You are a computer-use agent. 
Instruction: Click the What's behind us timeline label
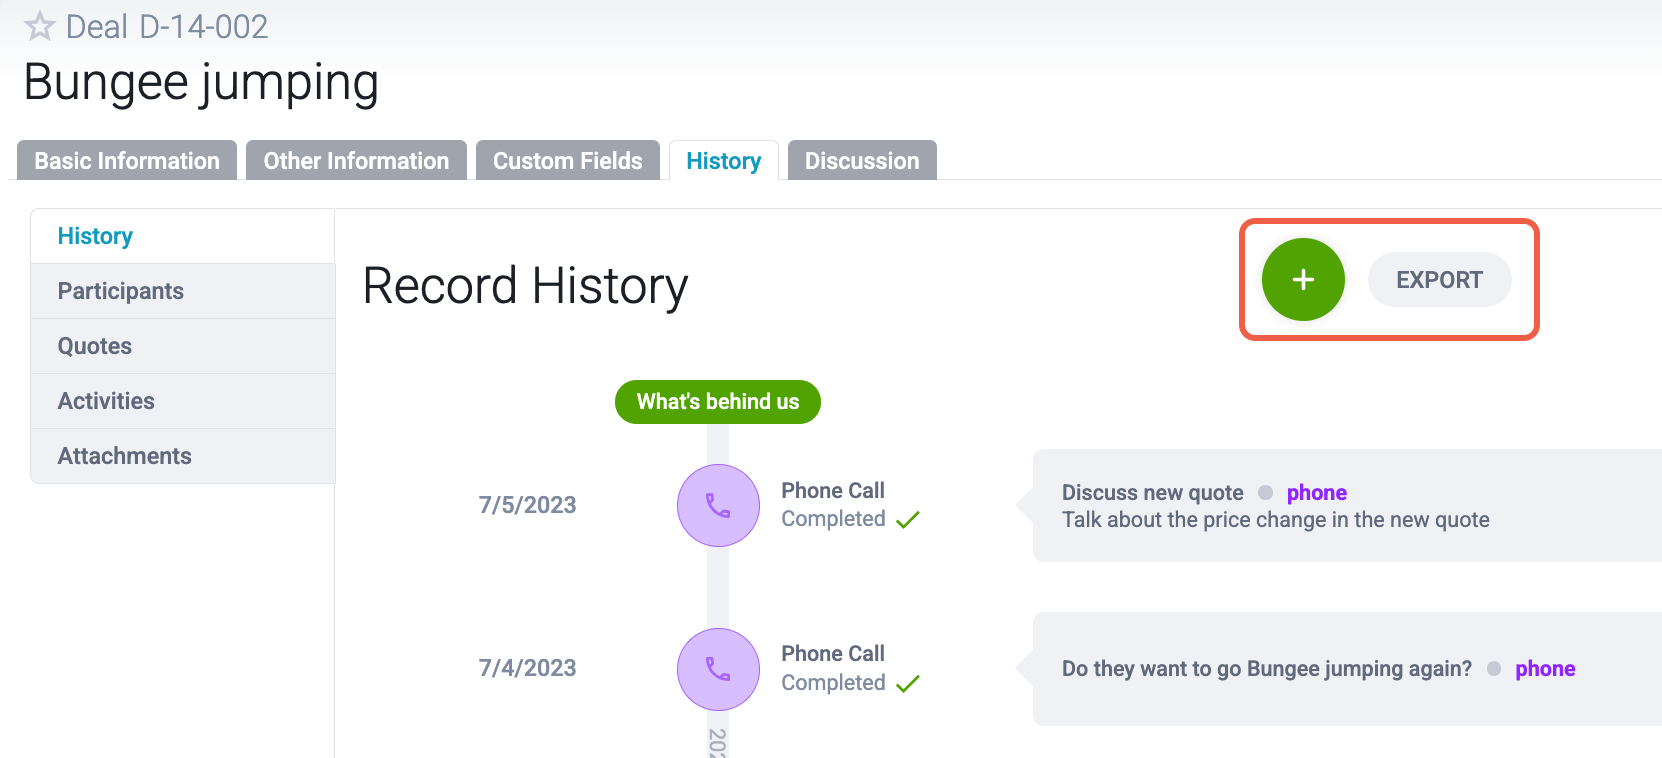pyautogui.click(x=718, y=402)
